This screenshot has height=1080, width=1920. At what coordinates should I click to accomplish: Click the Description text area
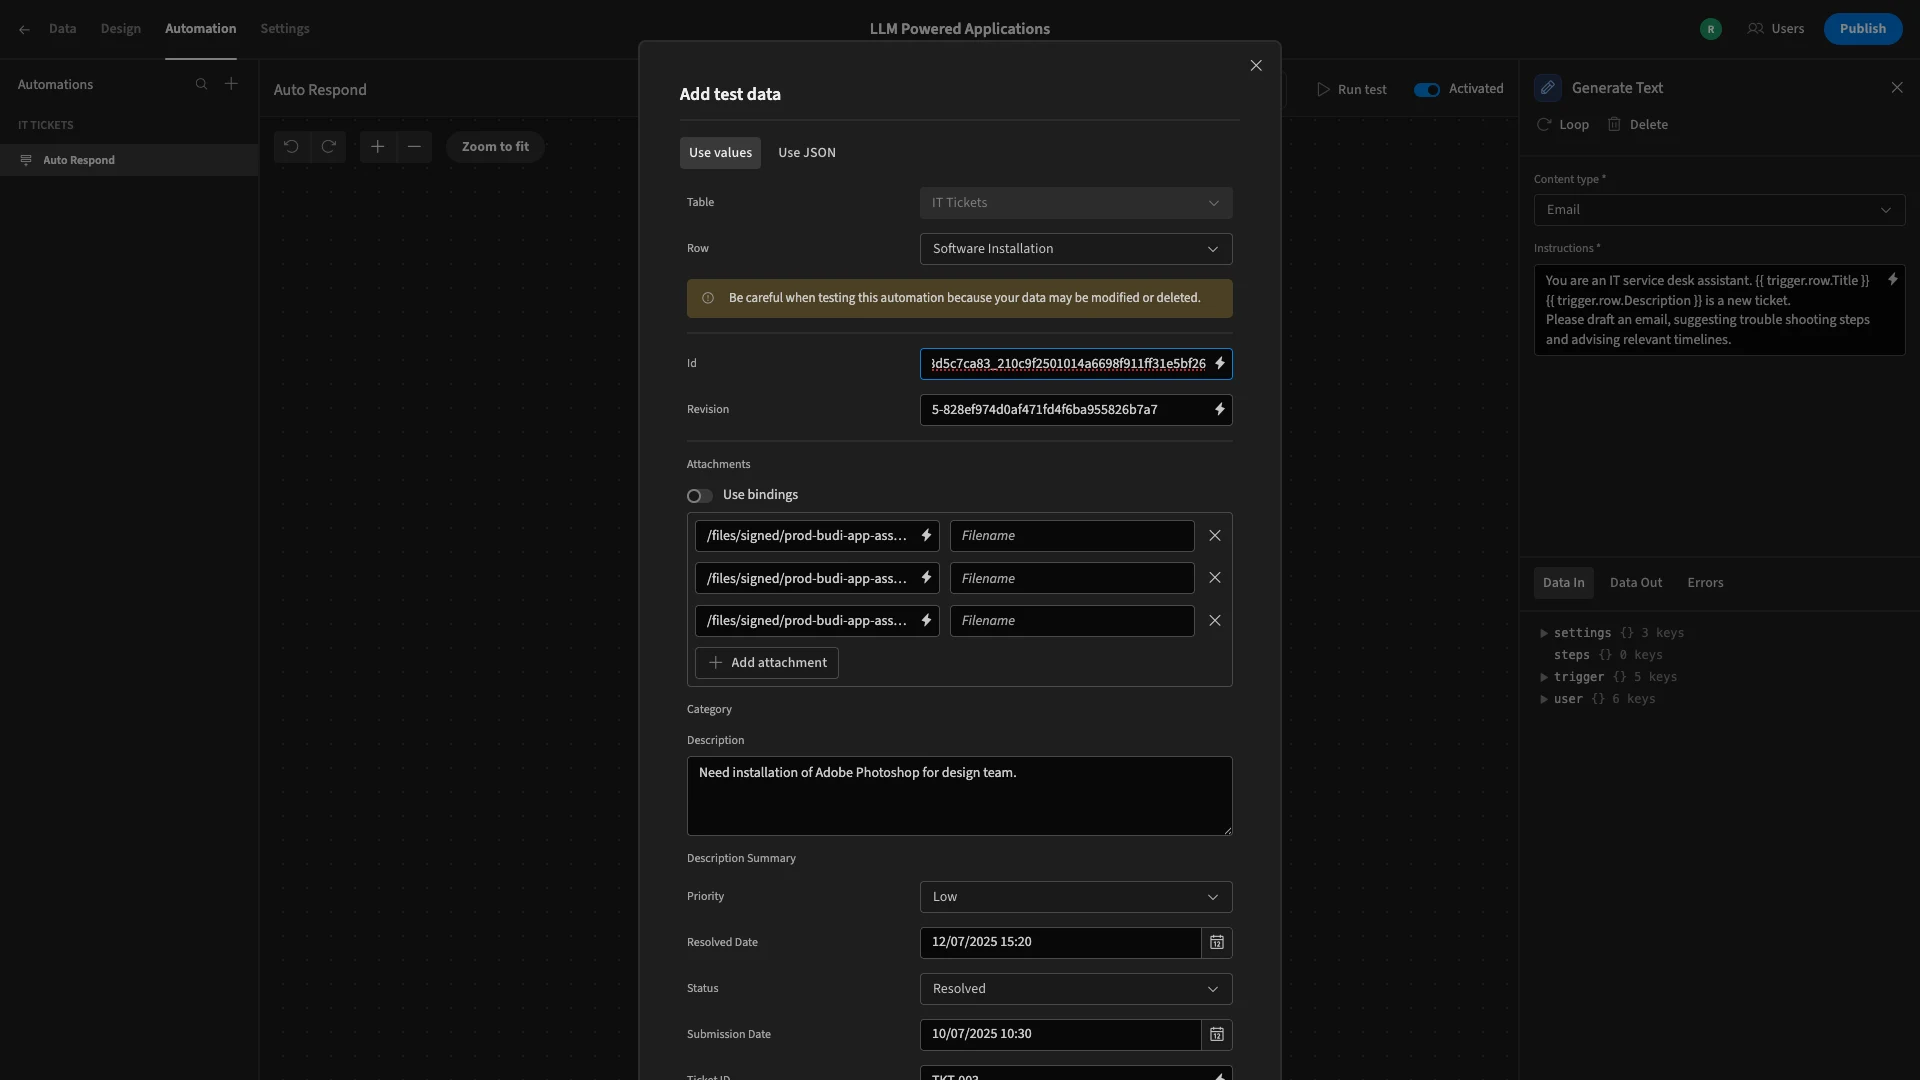[x=960, y=796]
